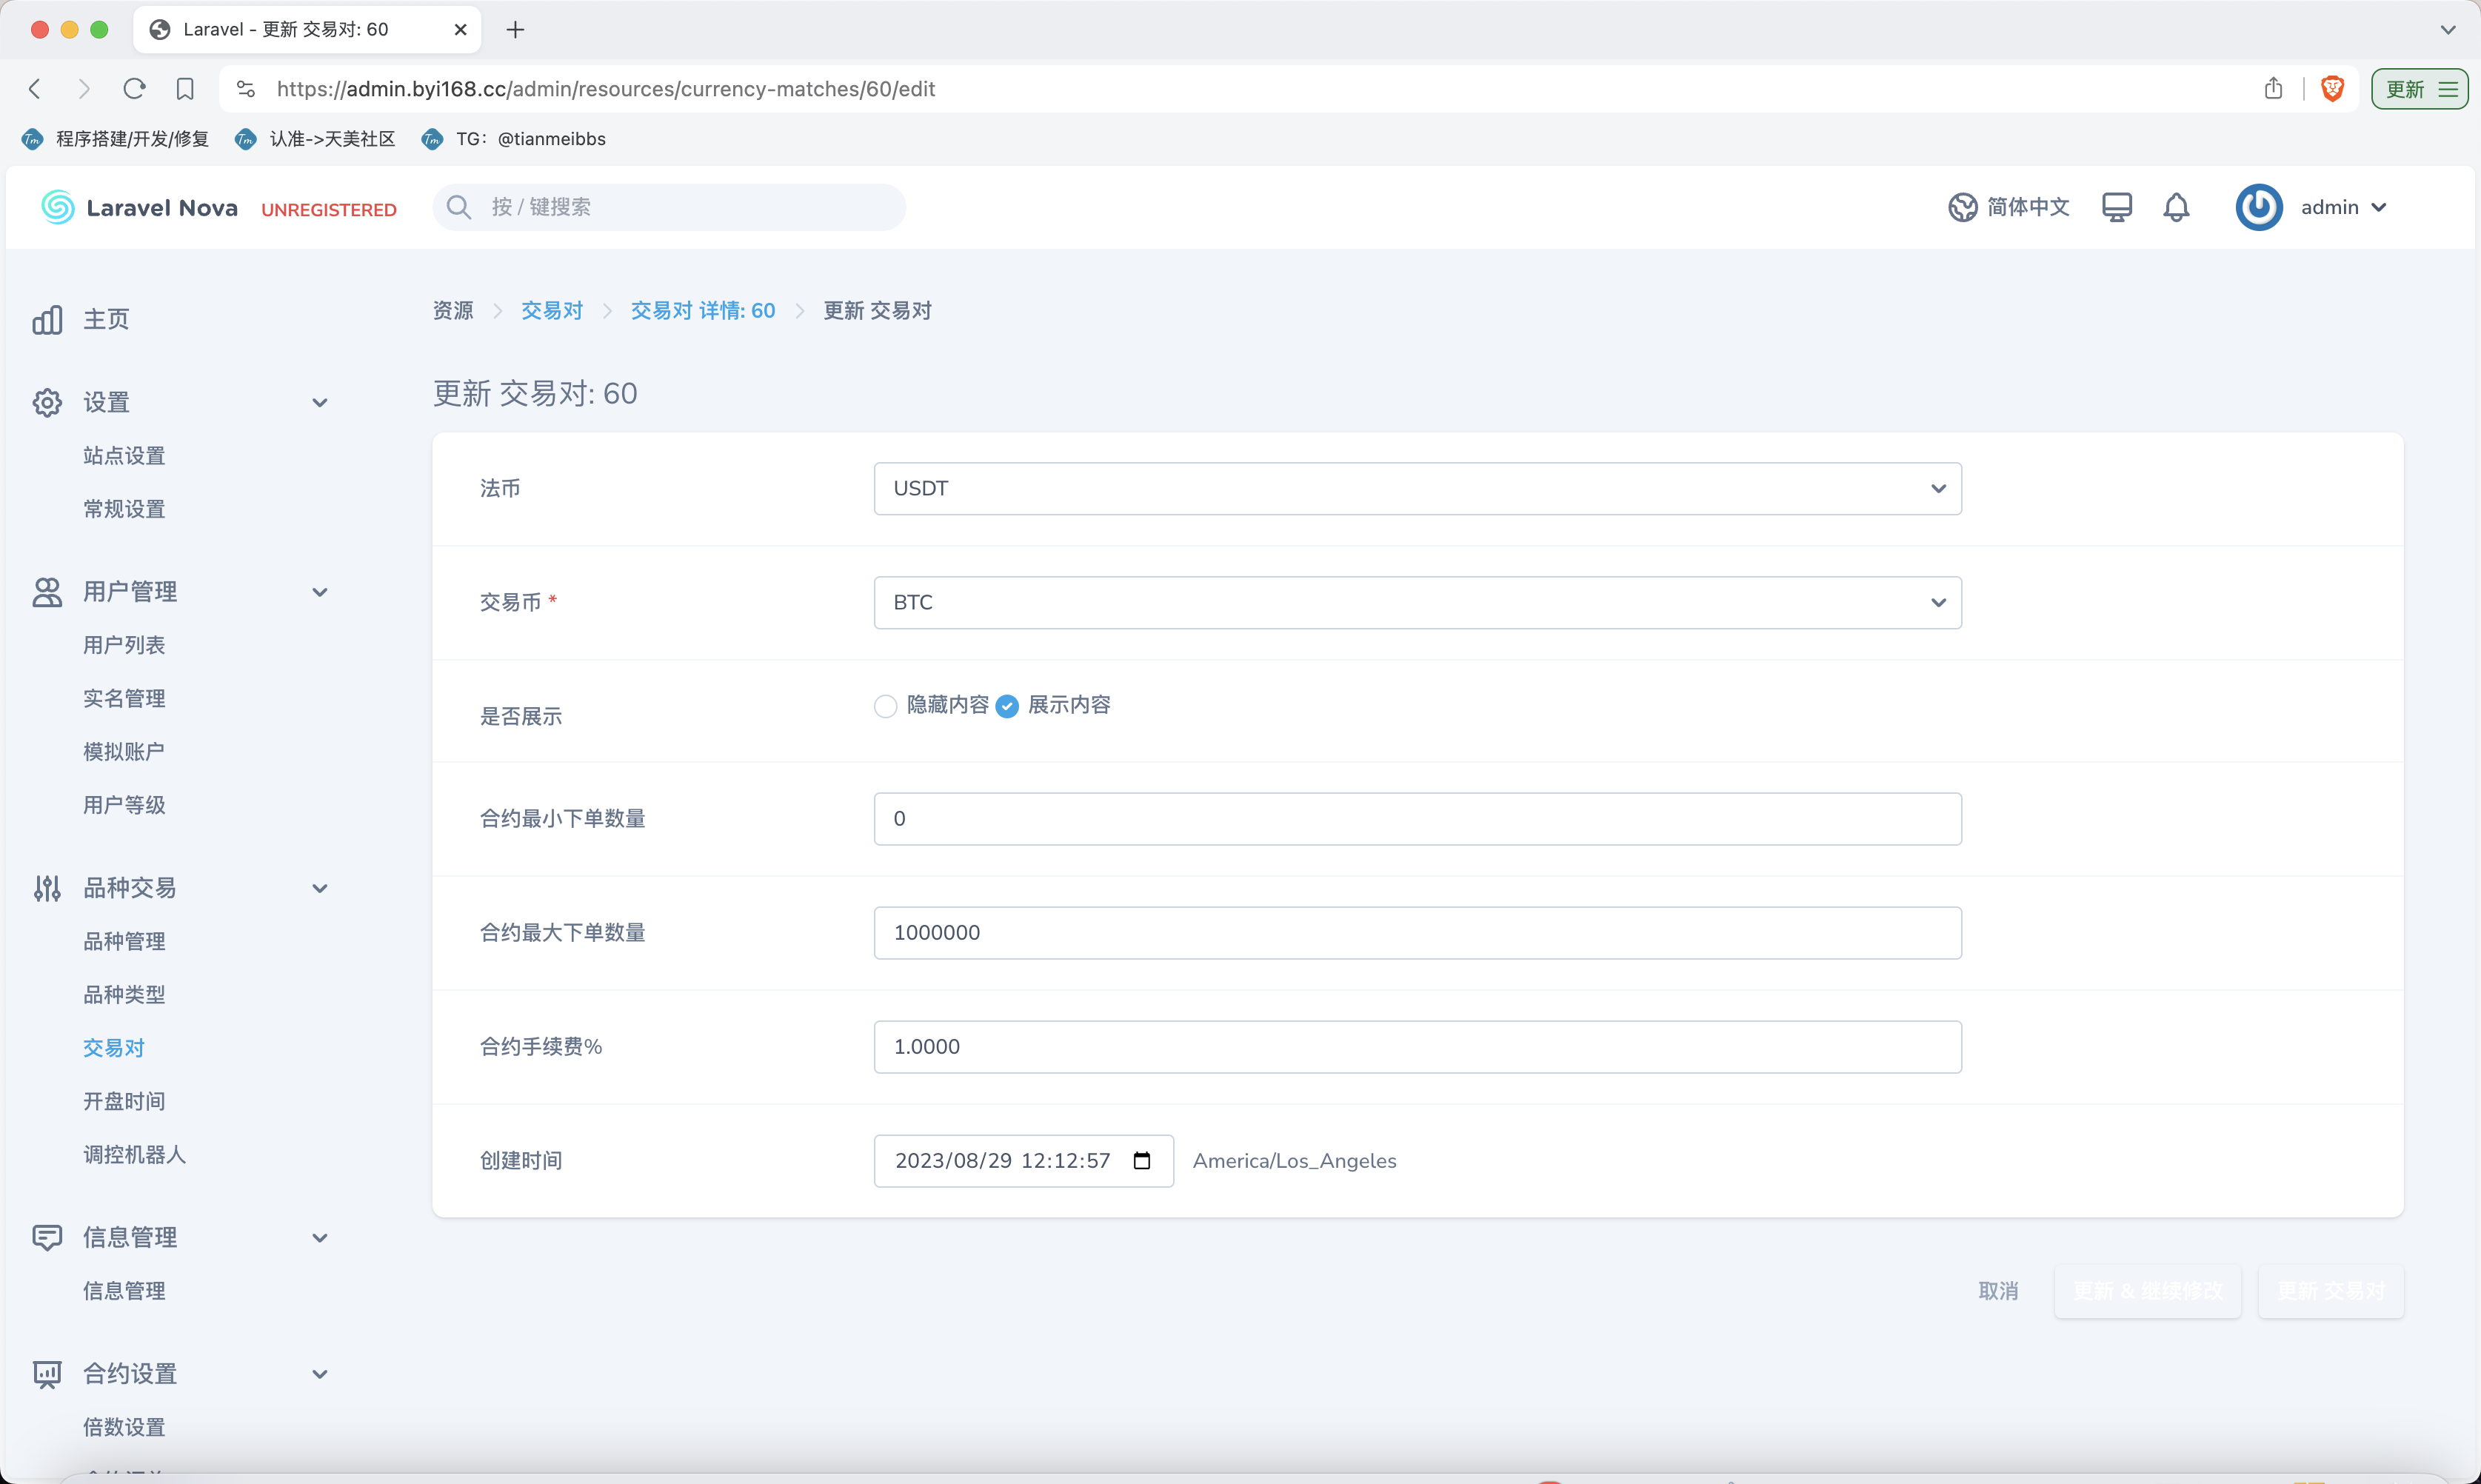Click the 合约手续费% input field
This screenshot has height=1484, width=2481.
(1417, 1047)
